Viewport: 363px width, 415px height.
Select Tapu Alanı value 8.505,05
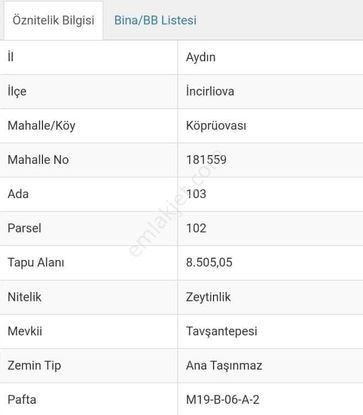(x=209, y=263)
